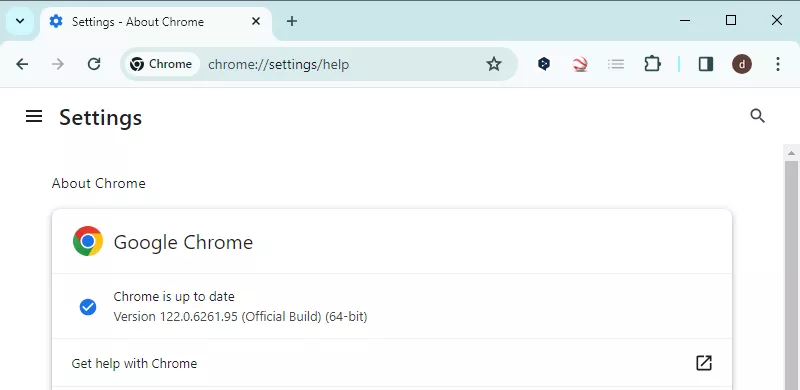
Task: Select the Settings - About Chrome tab
Action: tap(156, 22)
